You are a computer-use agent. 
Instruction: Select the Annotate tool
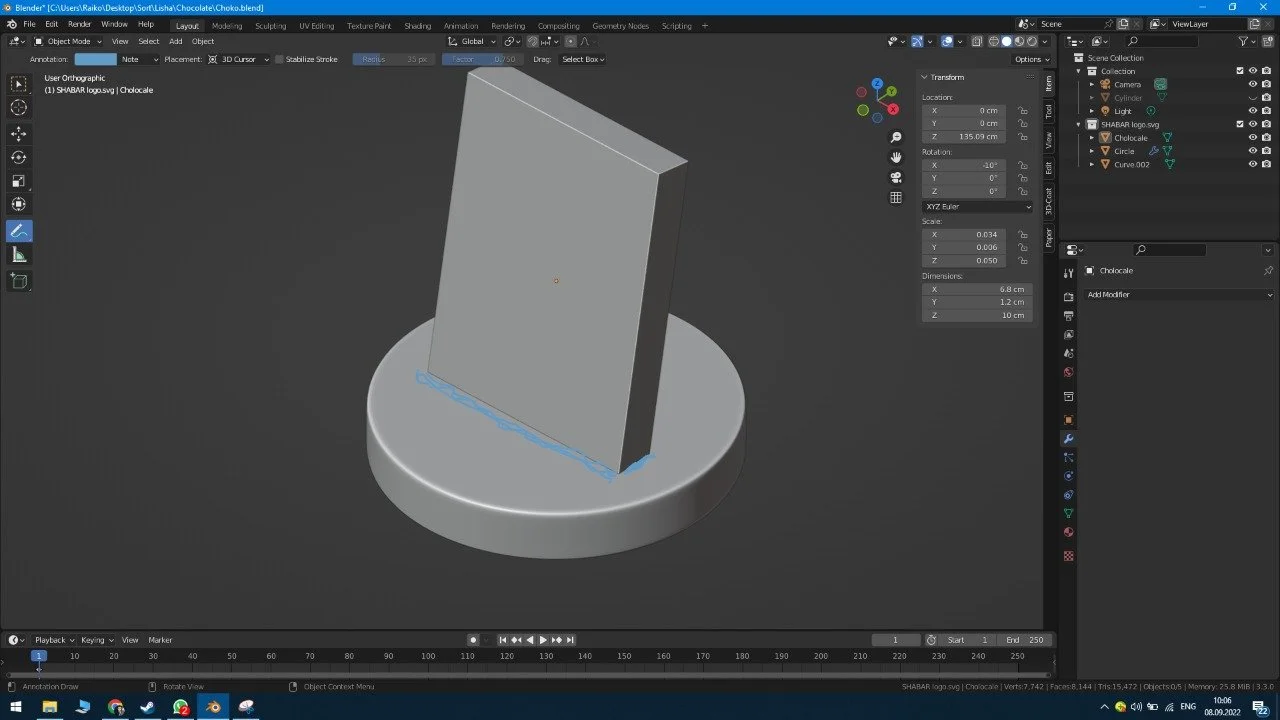(x=19, y=231)
